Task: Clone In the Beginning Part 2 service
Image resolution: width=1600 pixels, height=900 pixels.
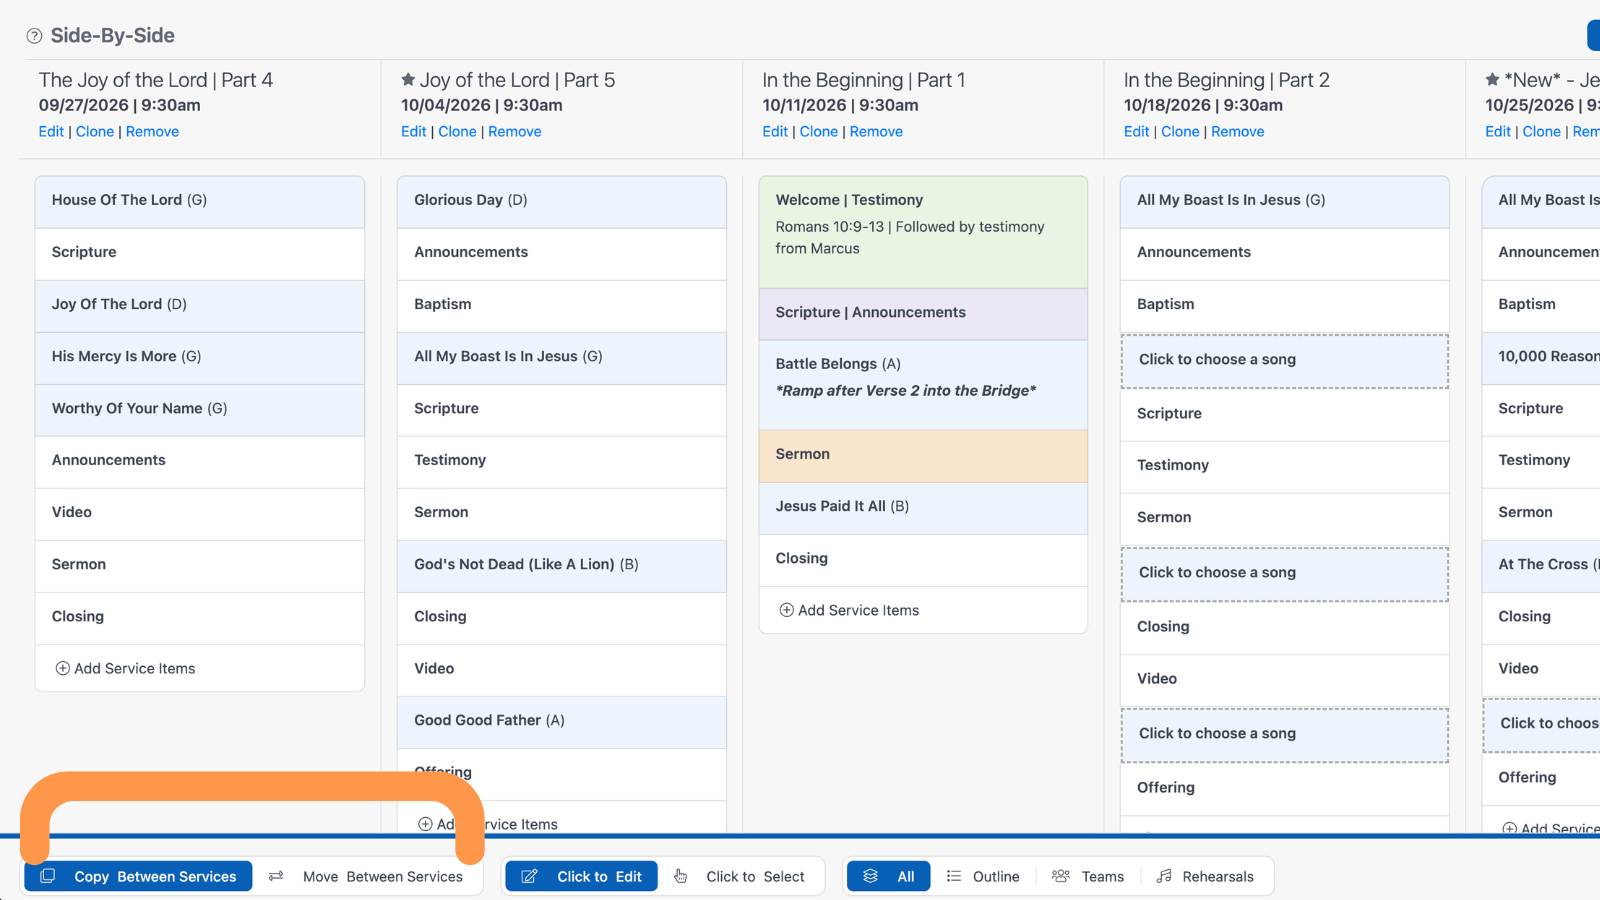Action: click(x=1180, y=131)
